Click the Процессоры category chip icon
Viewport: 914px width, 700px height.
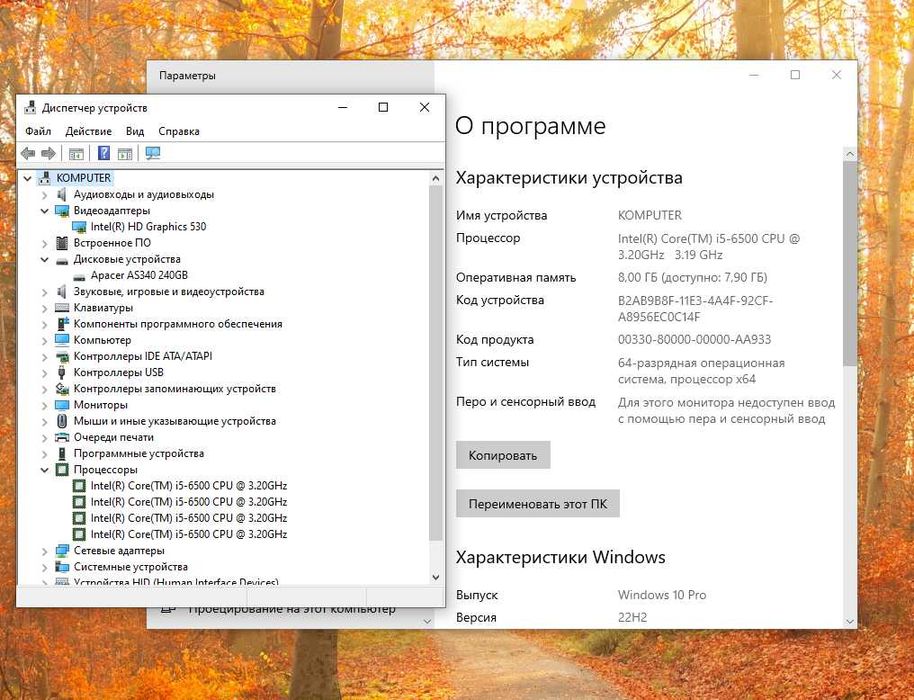coord(62,470)
